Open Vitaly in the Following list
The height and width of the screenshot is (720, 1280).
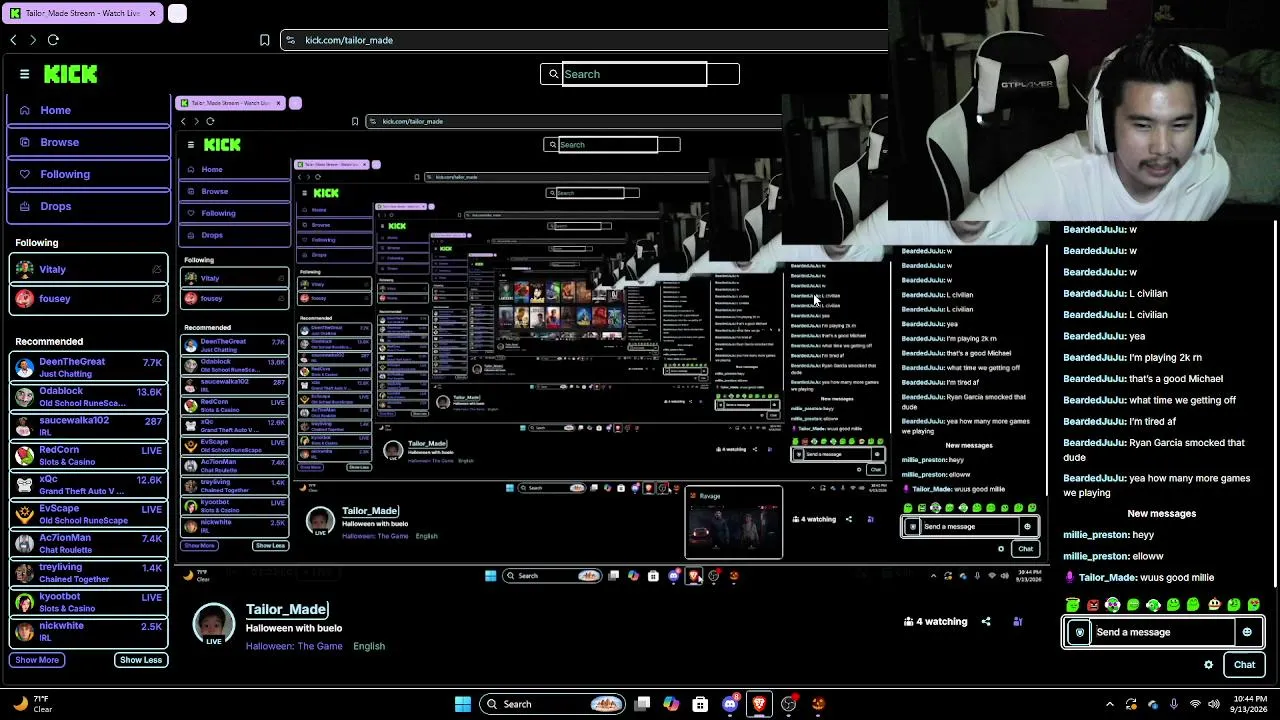click(x=89, y=269)
